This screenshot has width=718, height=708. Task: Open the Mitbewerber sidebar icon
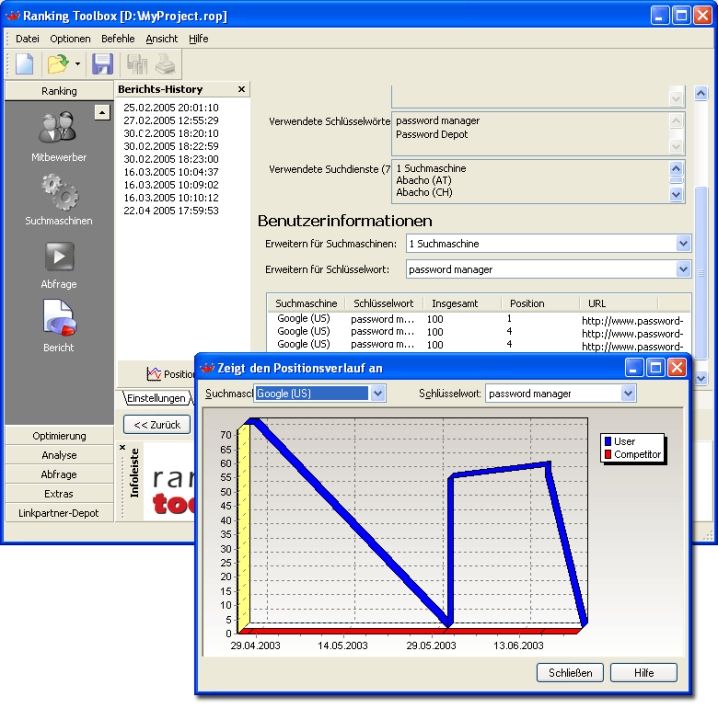click(58, 130)
